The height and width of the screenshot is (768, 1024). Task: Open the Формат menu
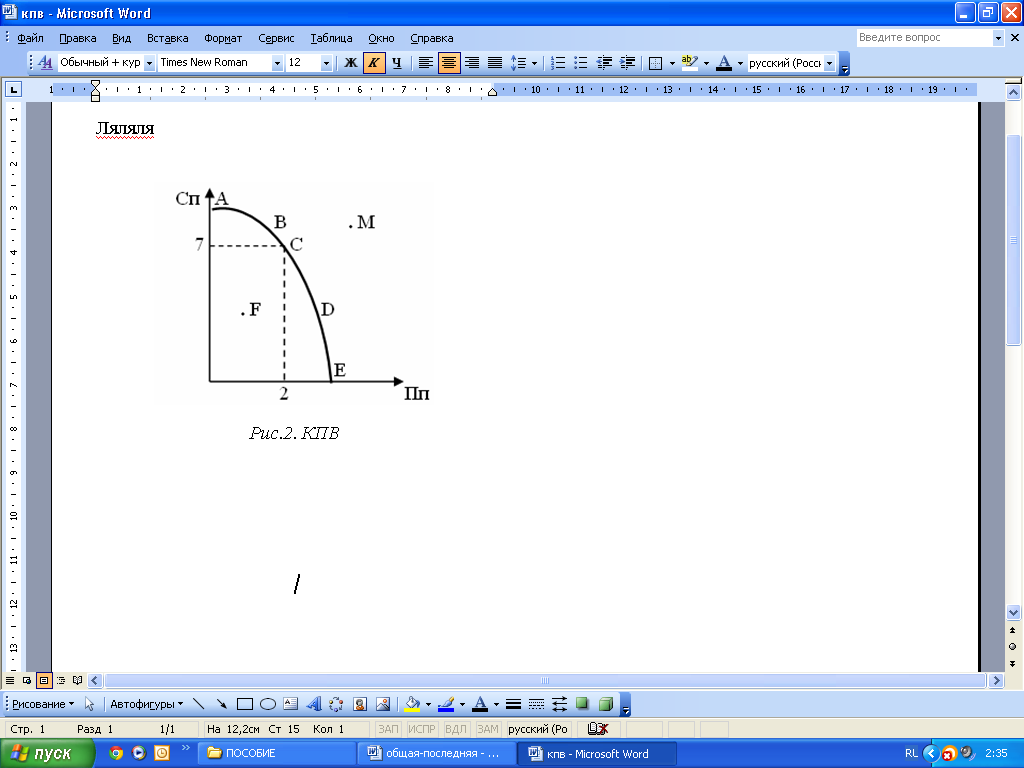(223, 38)
